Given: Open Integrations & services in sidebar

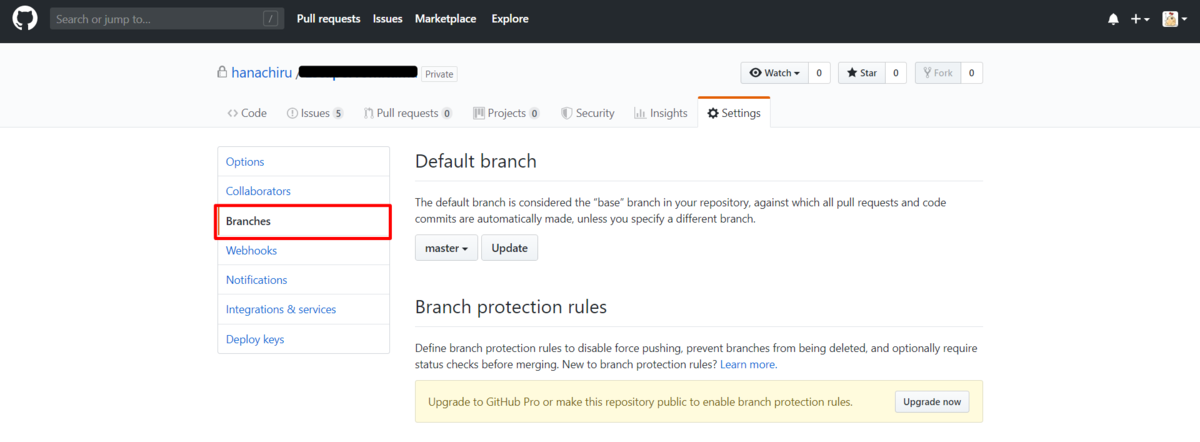Looking at the screenshot, I should pyautogui.click(x=303, y=310).
